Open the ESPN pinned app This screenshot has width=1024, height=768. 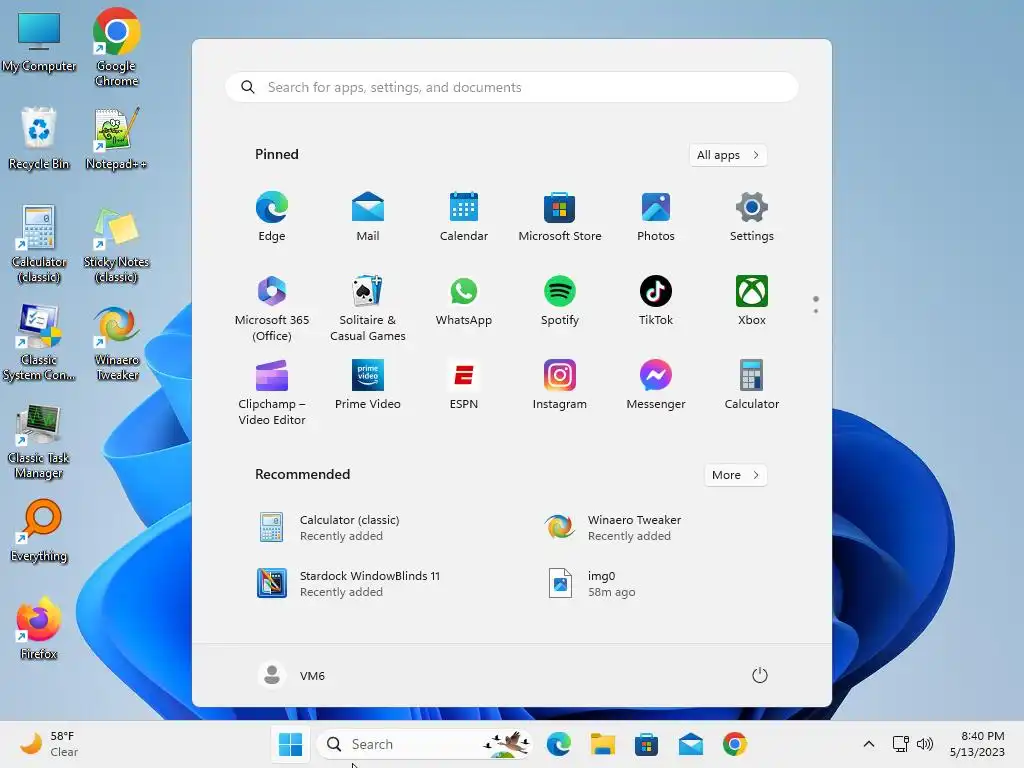coord(464,385)
